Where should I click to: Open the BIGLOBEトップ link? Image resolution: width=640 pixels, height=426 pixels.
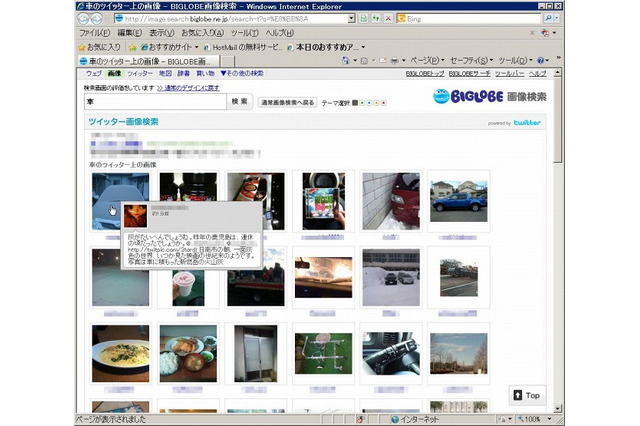pos(425,73)
